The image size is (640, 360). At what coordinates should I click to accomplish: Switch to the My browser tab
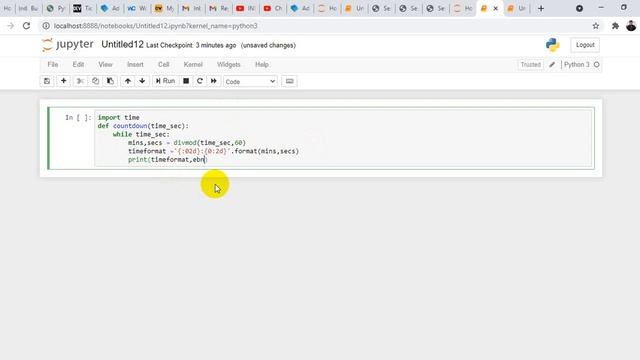(x=164, y=8)
